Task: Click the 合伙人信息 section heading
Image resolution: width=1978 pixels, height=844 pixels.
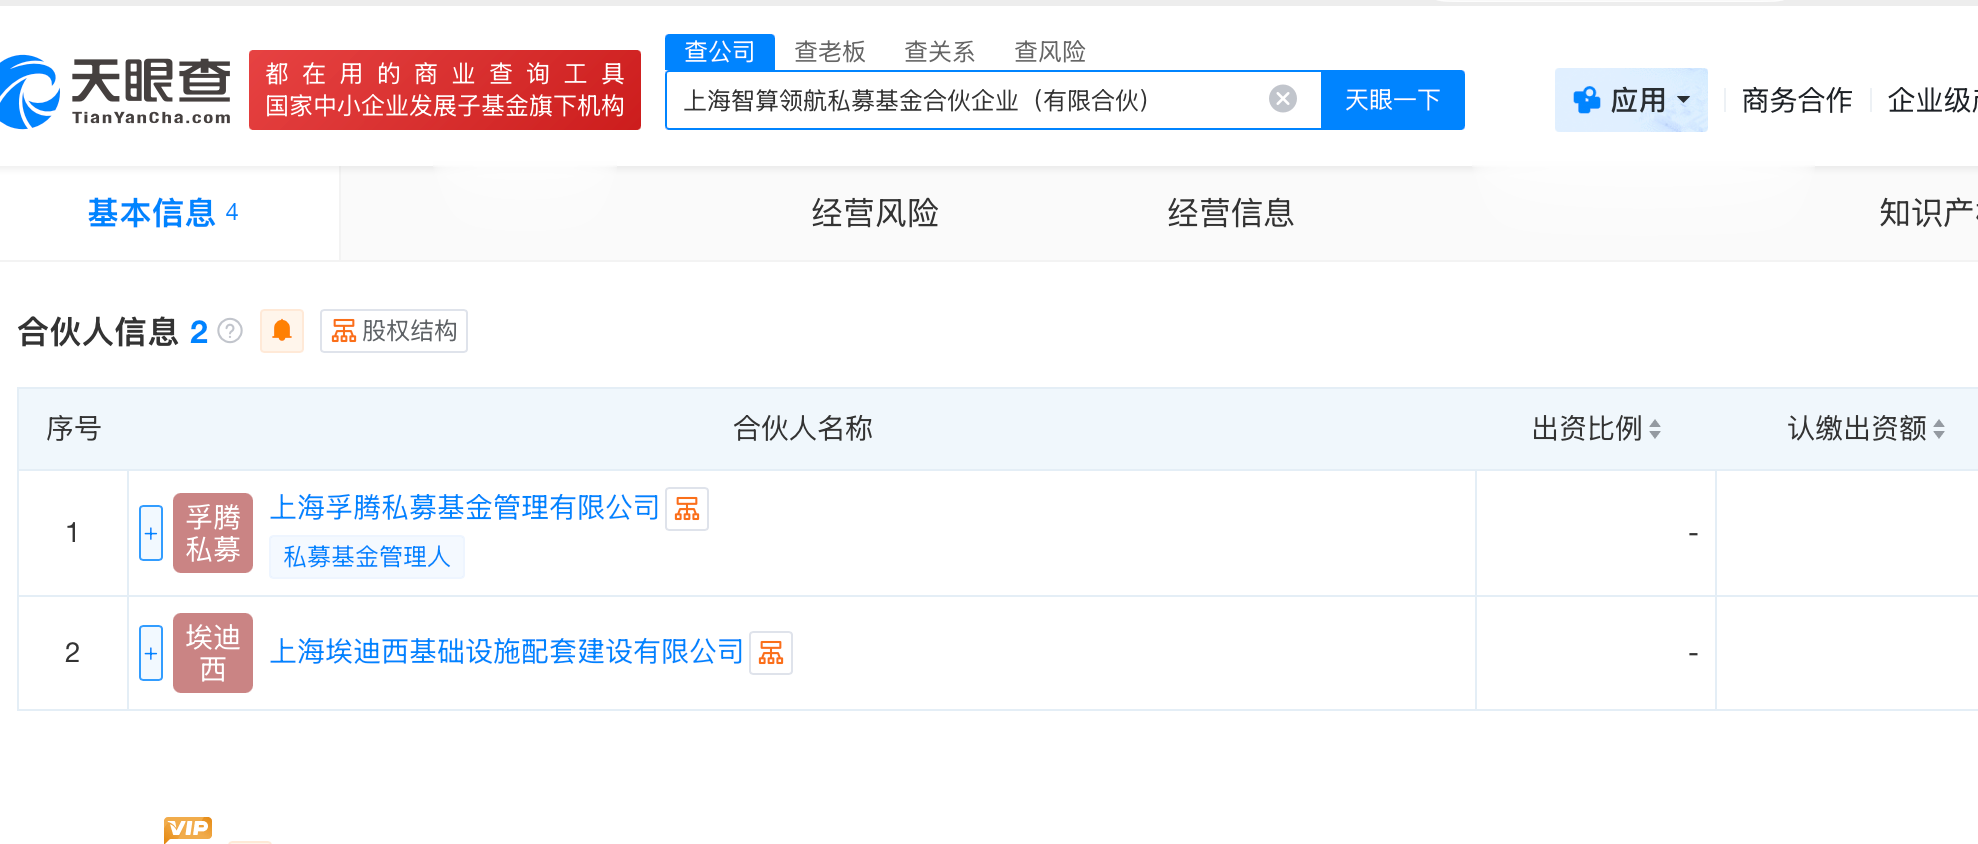Action: tap(98, 331)
